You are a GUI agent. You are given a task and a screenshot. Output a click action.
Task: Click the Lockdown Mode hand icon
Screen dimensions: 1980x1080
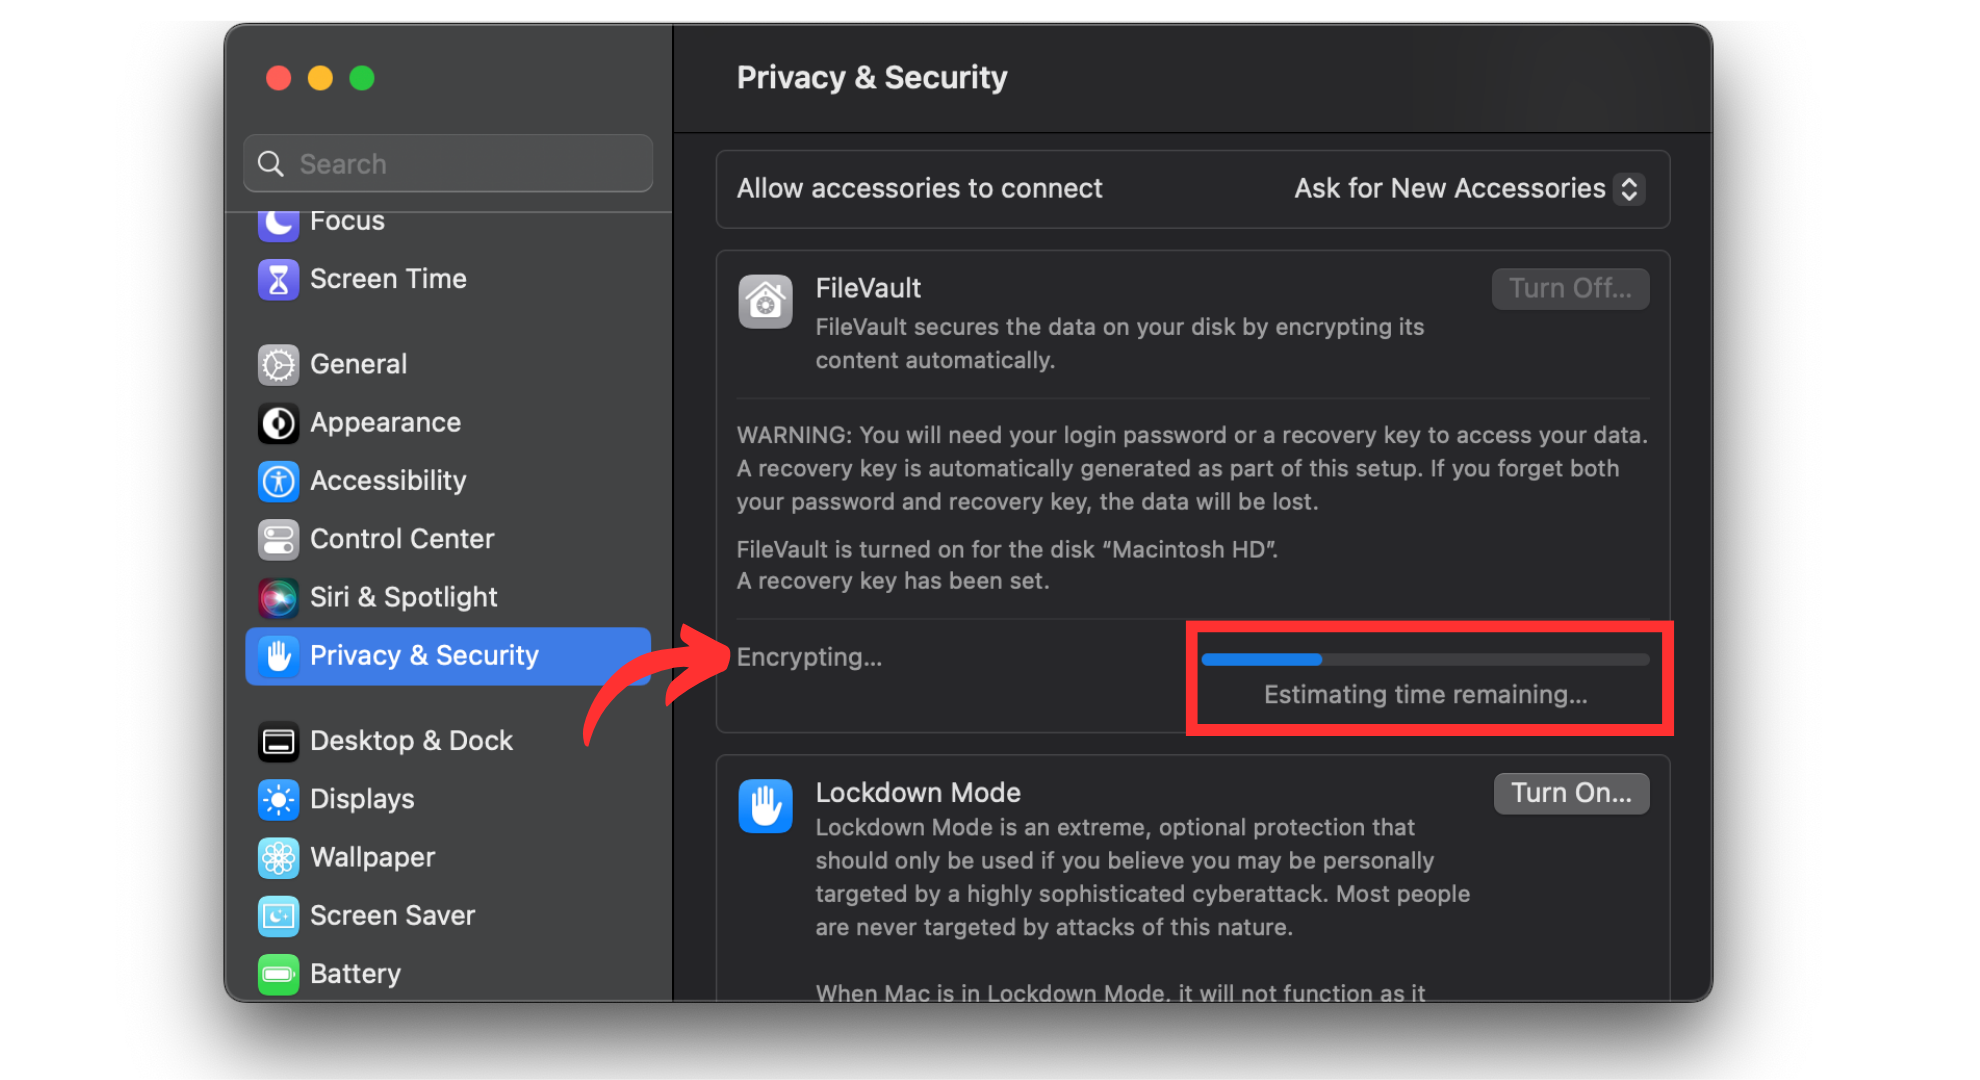[765, 806]
